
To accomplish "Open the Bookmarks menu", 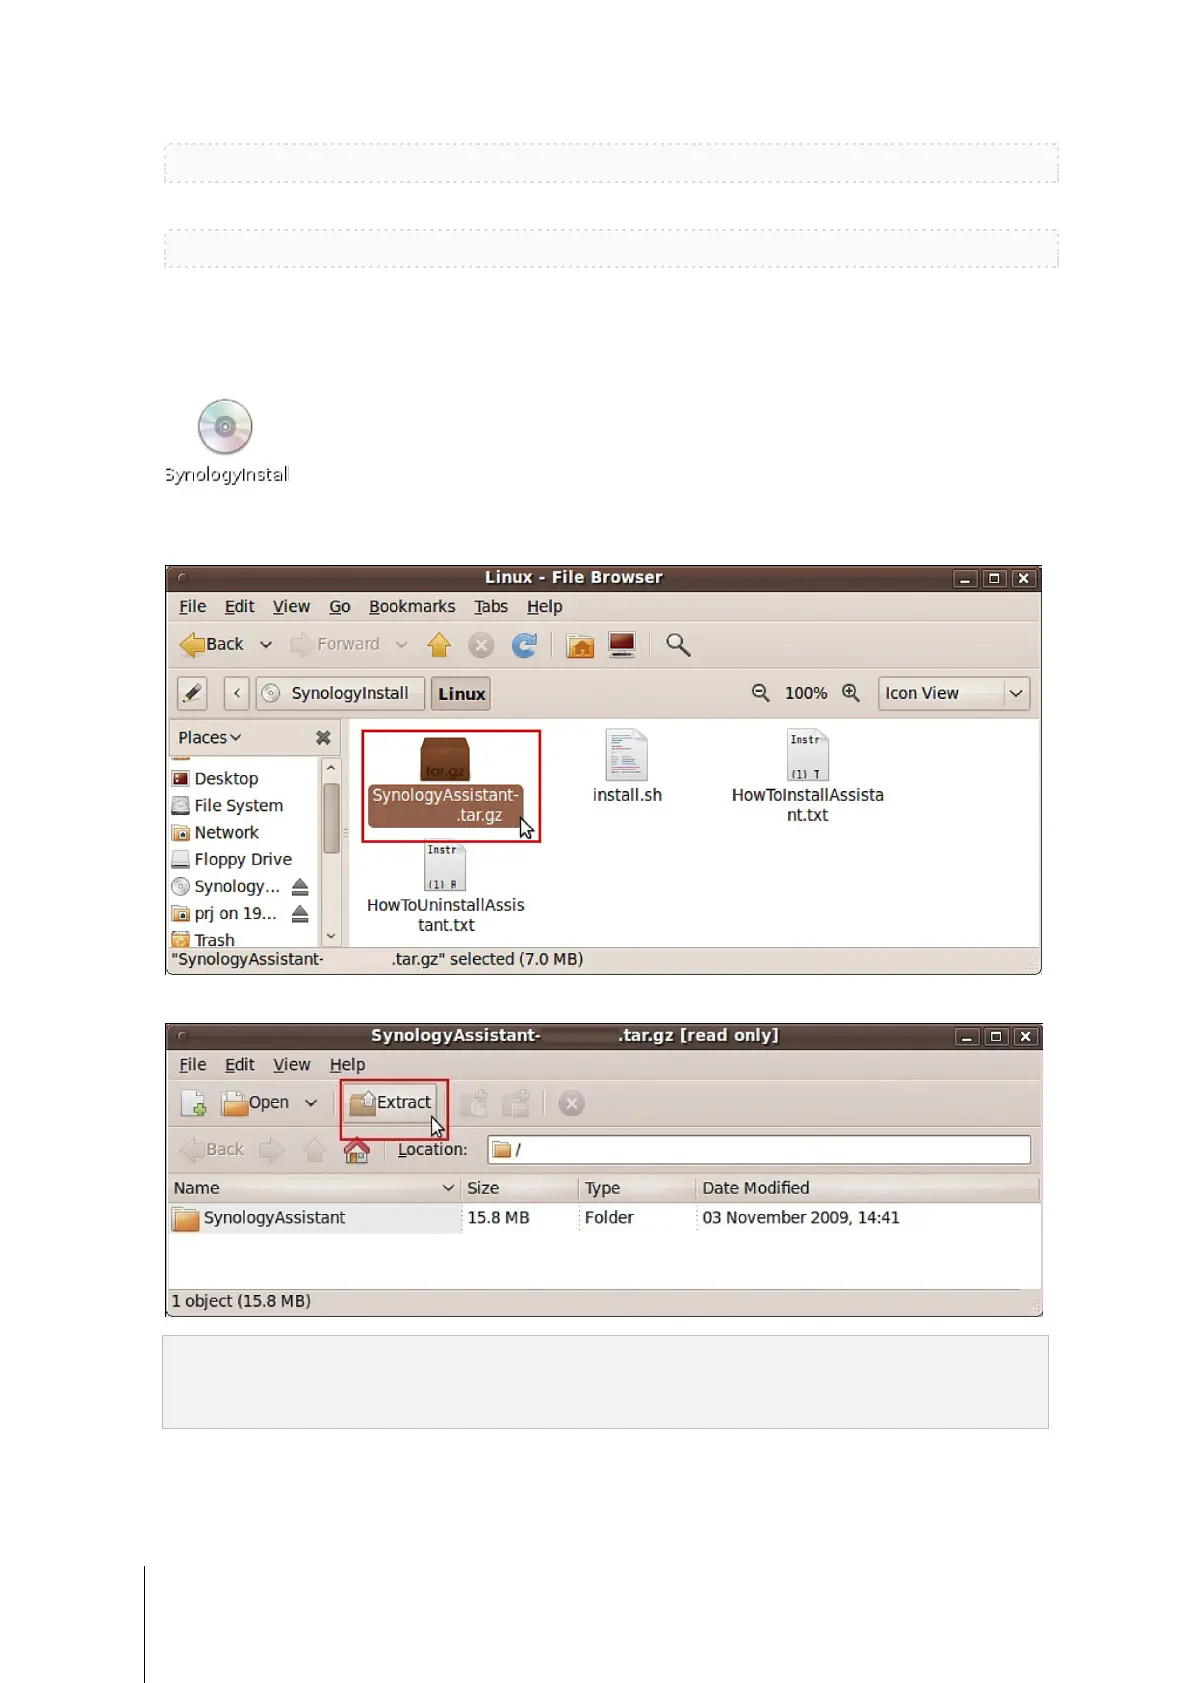I will 412,606.
